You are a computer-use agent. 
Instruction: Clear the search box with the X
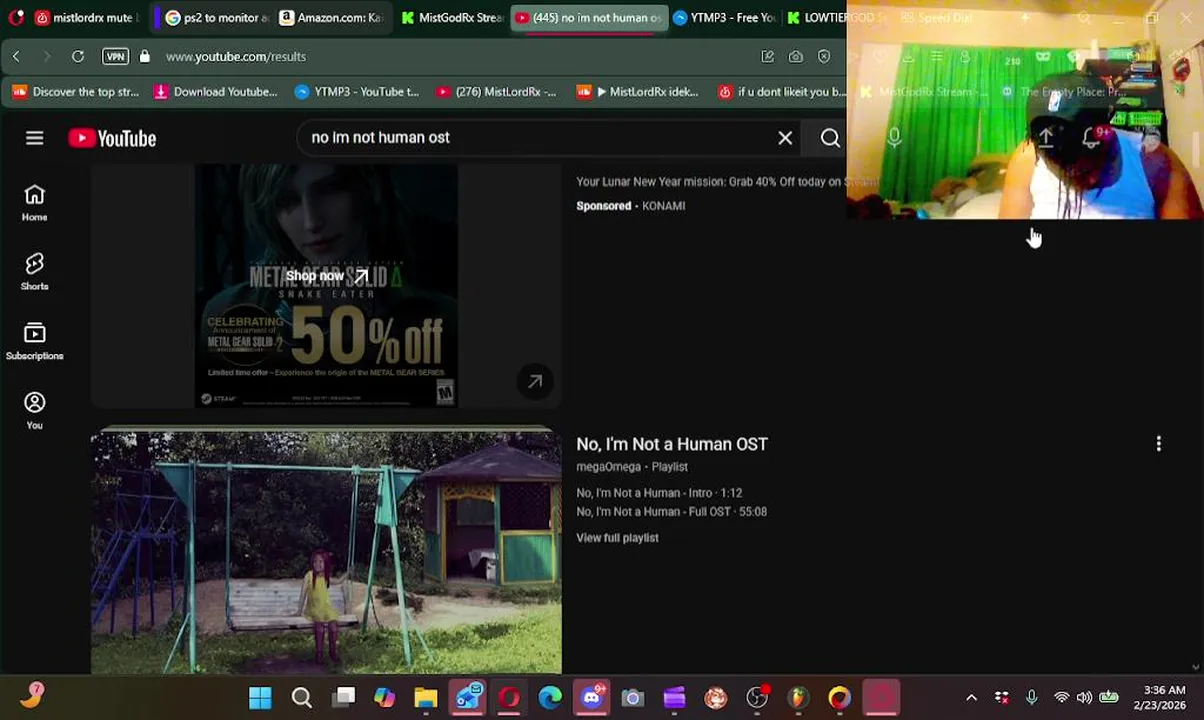pyautogui.click(x=785, y=138)
